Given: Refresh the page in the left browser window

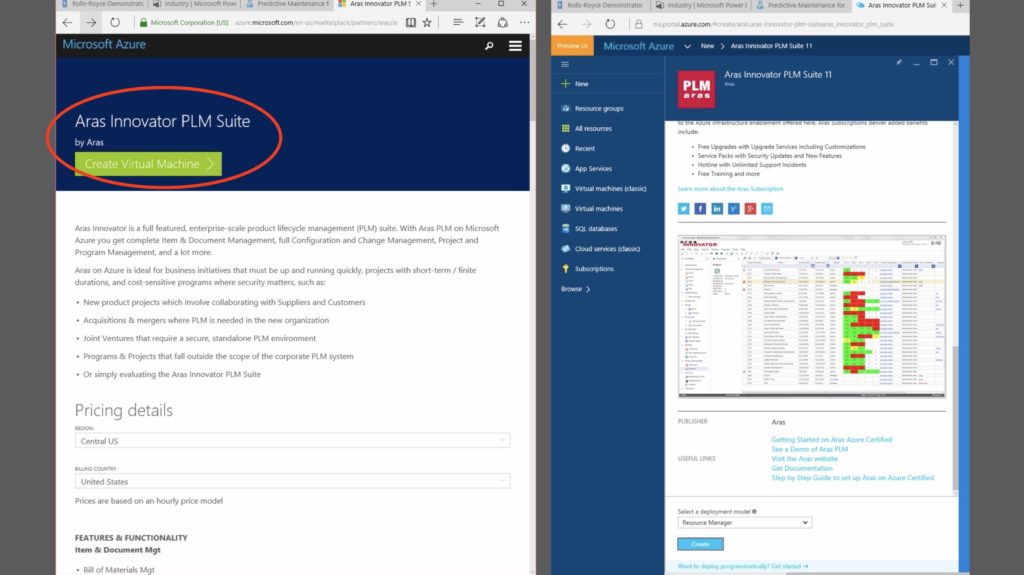Looking at the screenshot, I should coord(115,22).
